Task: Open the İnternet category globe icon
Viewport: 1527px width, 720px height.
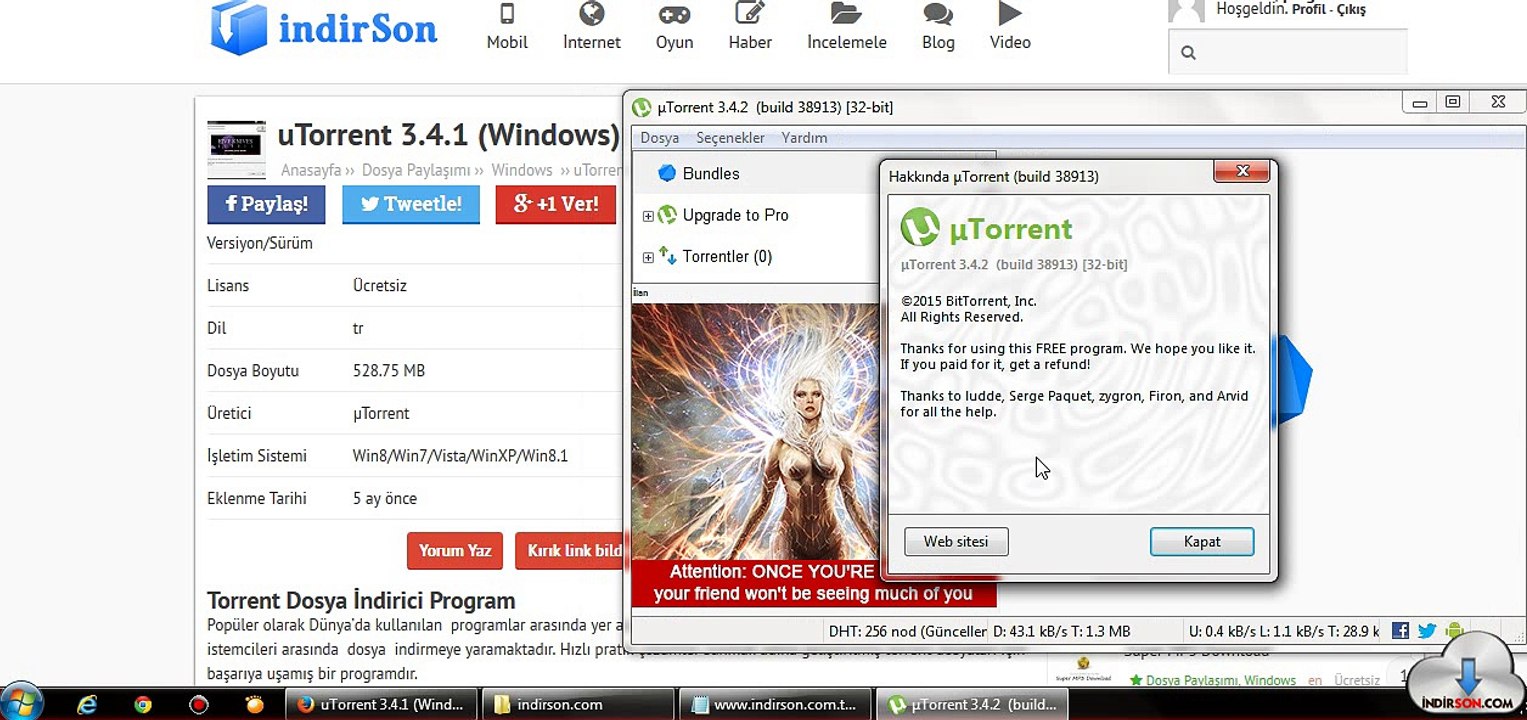Action: (592, 14)
